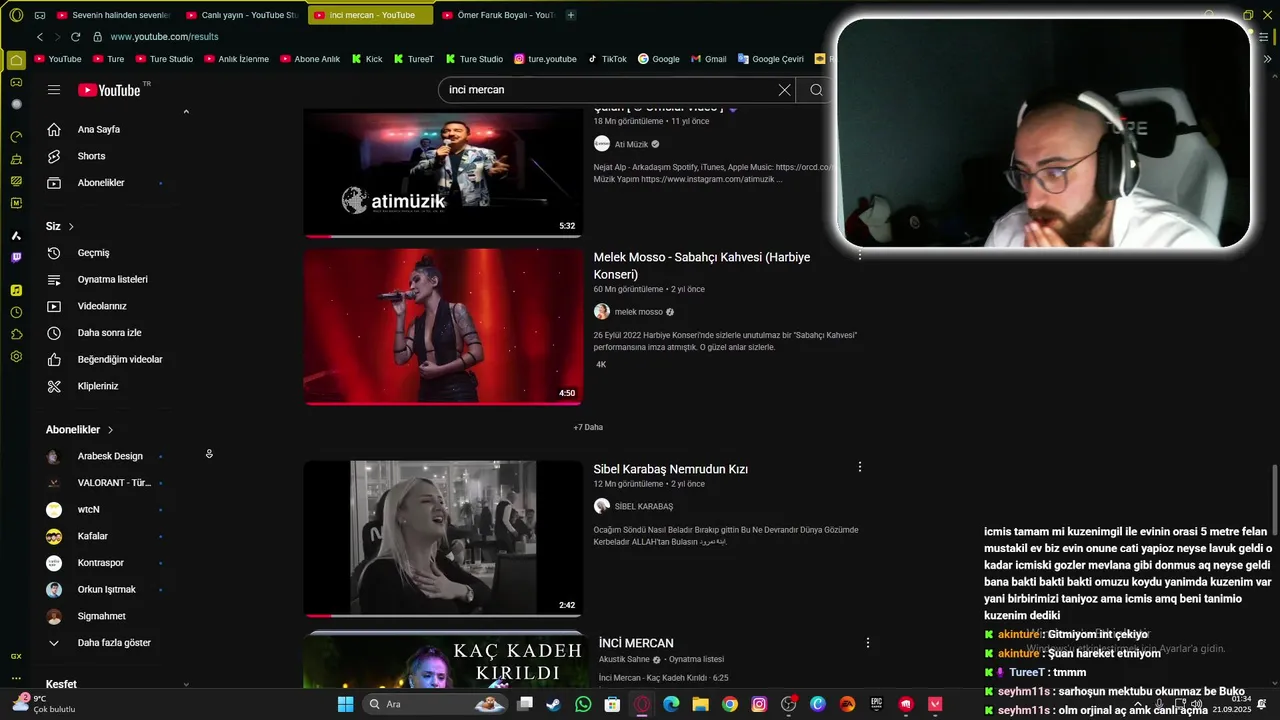The image size is (1280, 720).
Task: Open SİBEL KARABAŞ channel name
Action: pyautogui.click(x=643, y=506)
